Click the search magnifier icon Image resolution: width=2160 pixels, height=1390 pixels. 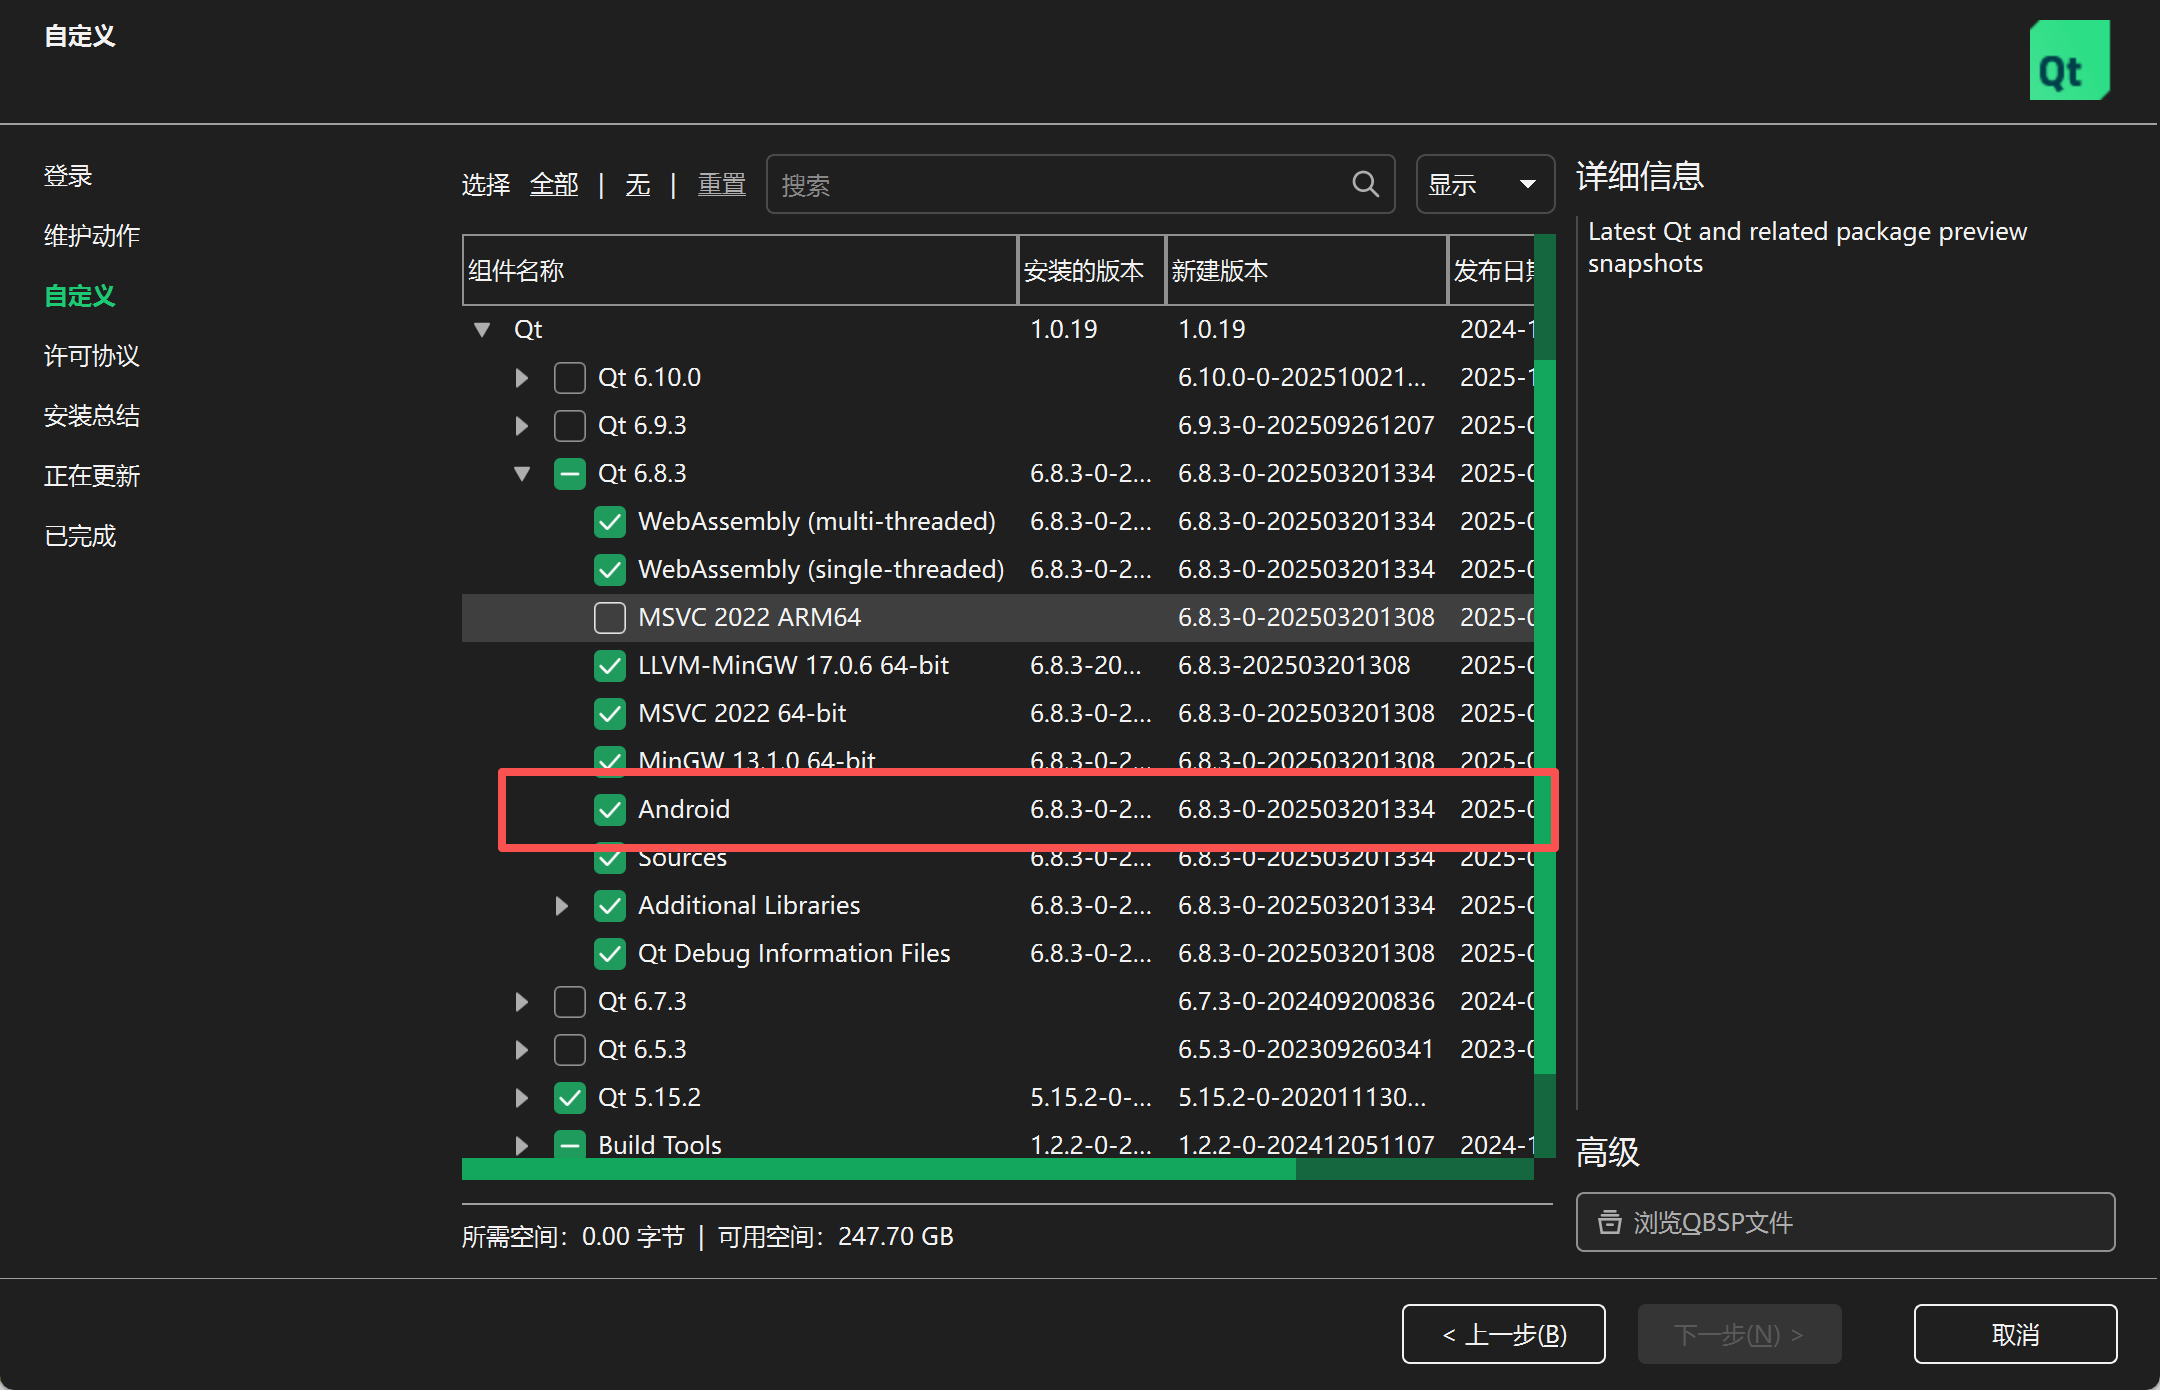pyautogui.click(x=1365, y=184)
